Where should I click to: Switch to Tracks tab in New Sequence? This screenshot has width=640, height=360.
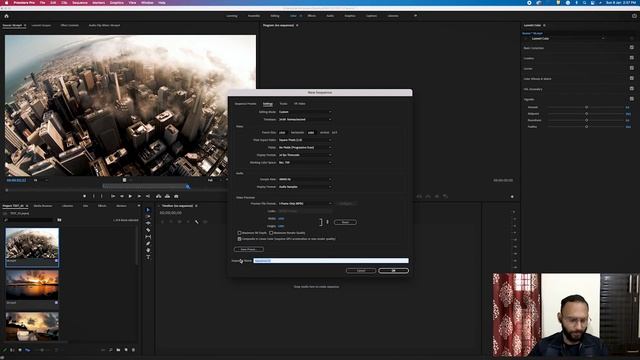(283, 104)
